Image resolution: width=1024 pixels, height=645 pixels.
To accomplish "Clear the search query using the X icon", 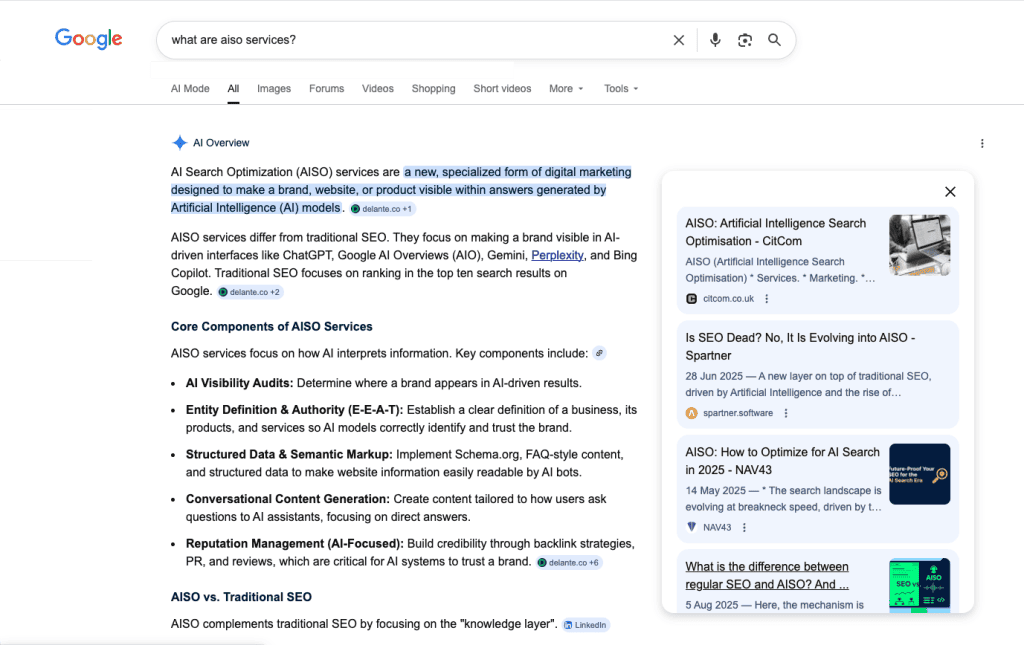I will (679, 39).
